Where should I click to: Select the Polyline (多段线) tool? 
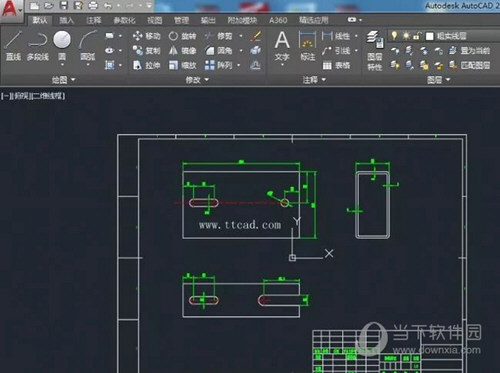37,46
